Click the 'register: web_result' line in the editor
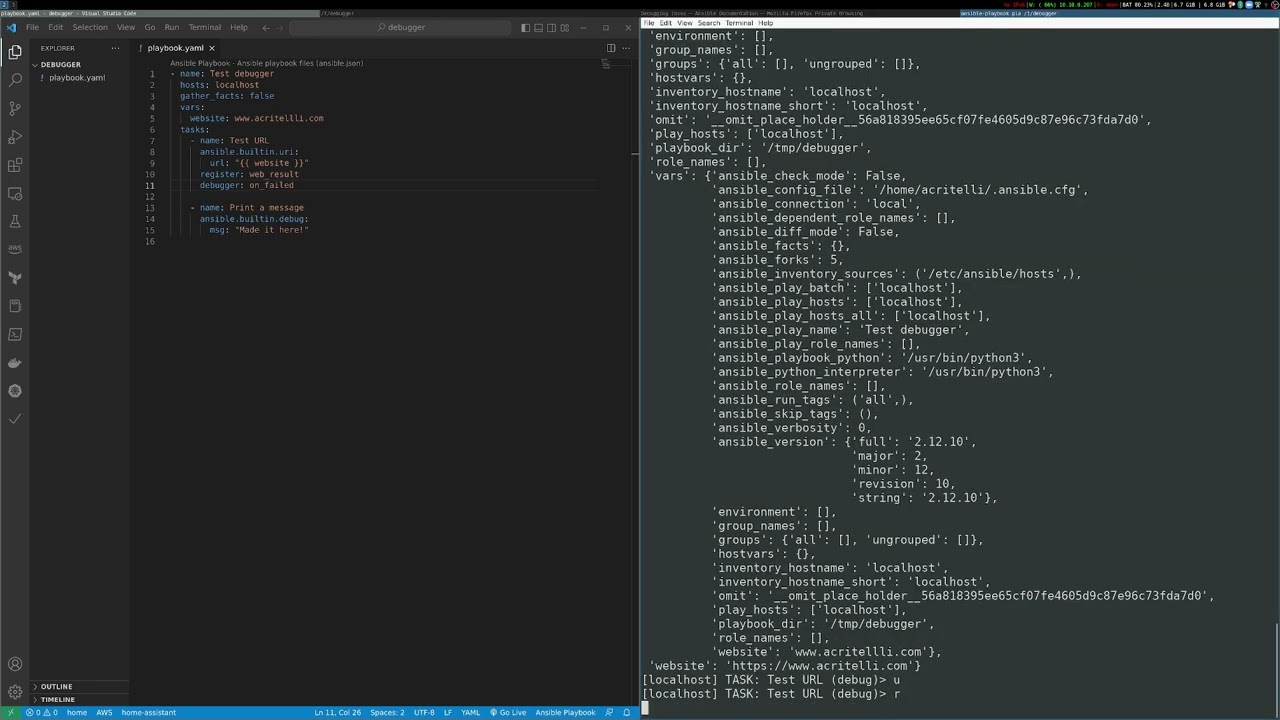This screenshot has width=1280, height=720. [x=249, y=174]
